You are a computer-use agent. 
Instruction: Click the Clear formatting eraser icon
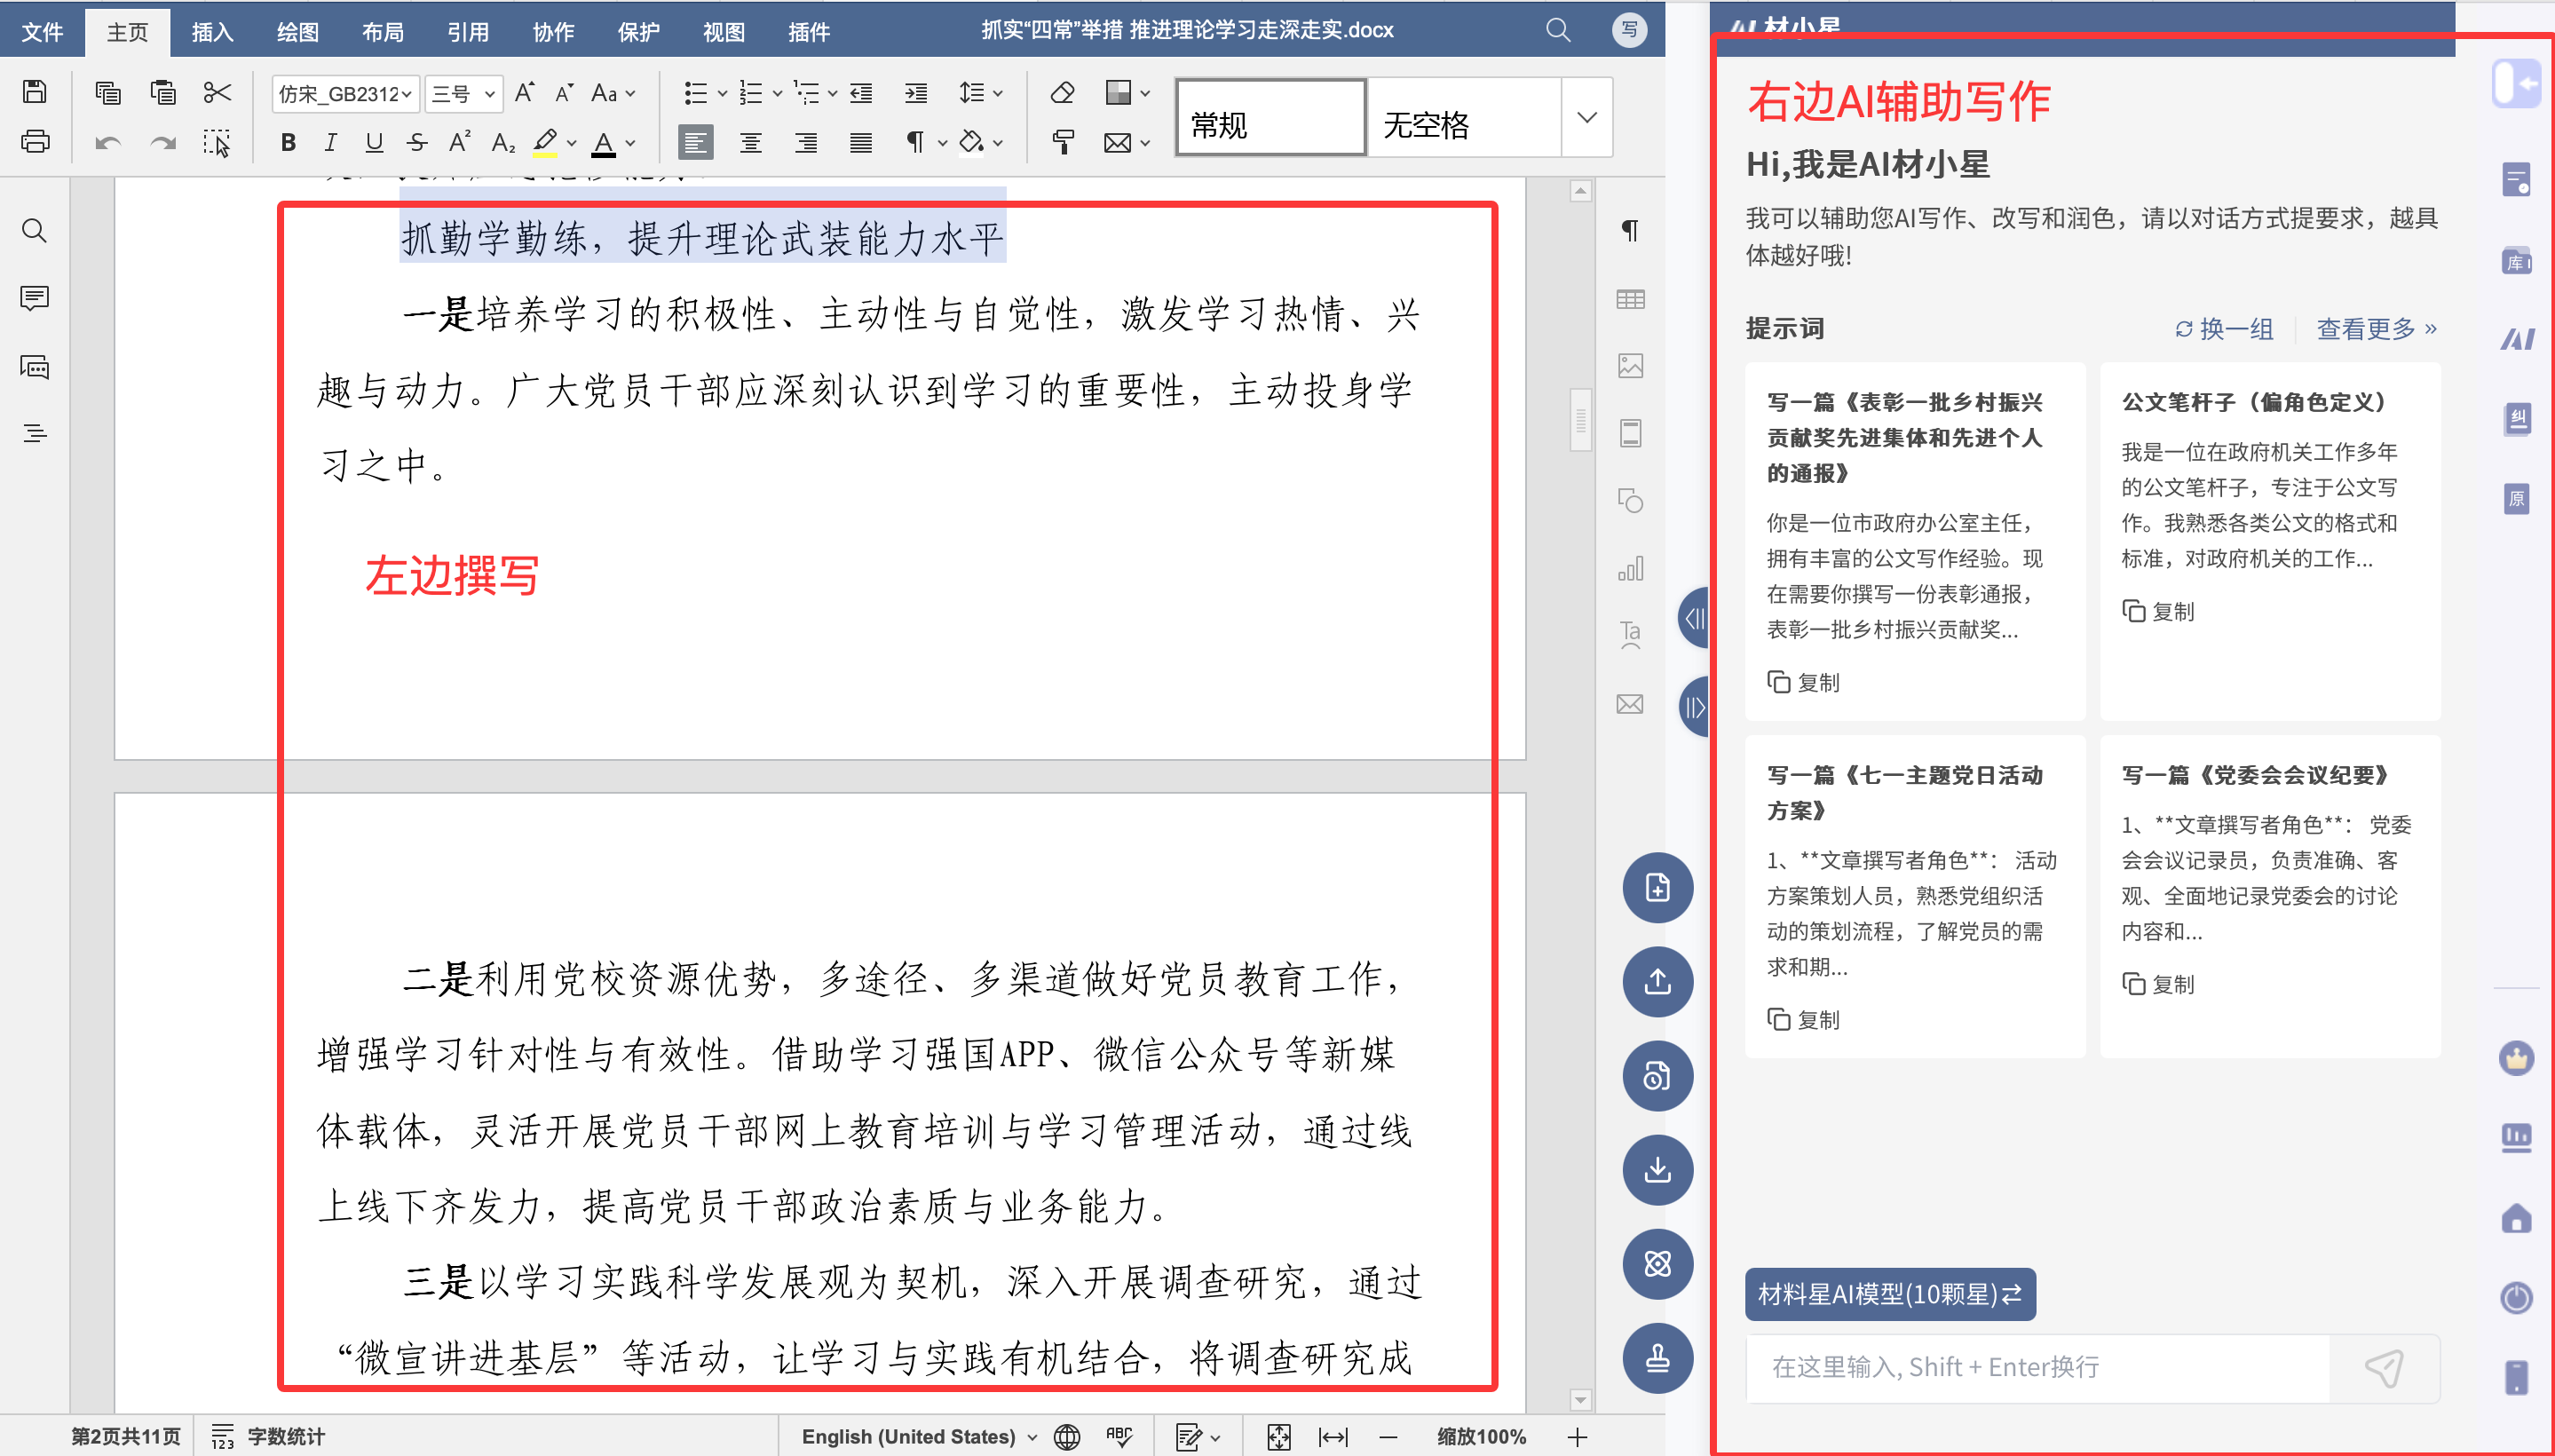1062,92
